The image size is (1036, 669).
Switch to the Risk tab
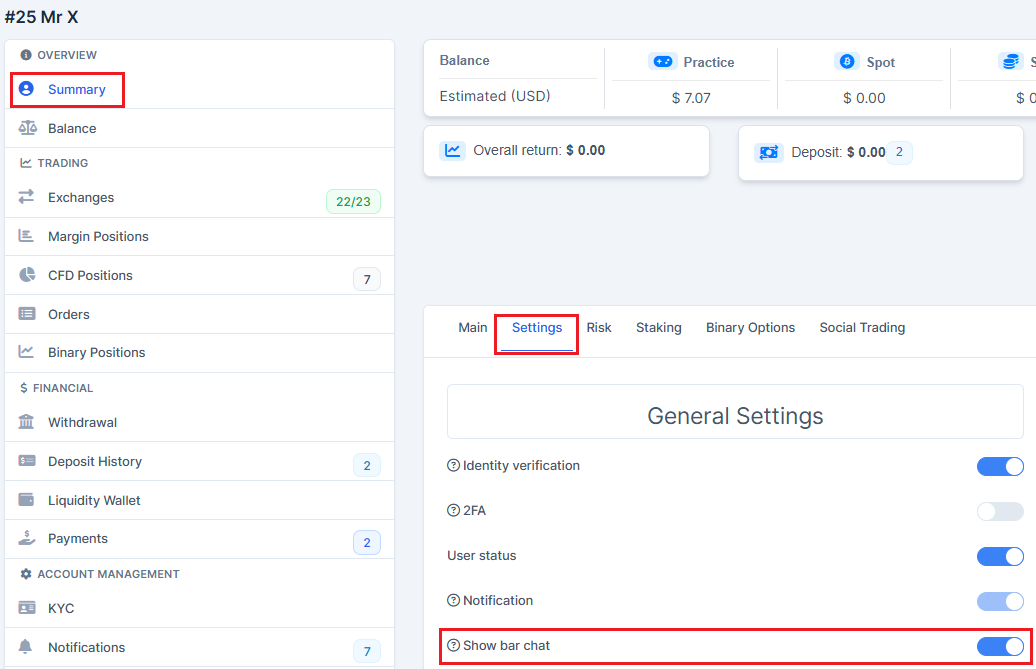[x=599, y=328]
